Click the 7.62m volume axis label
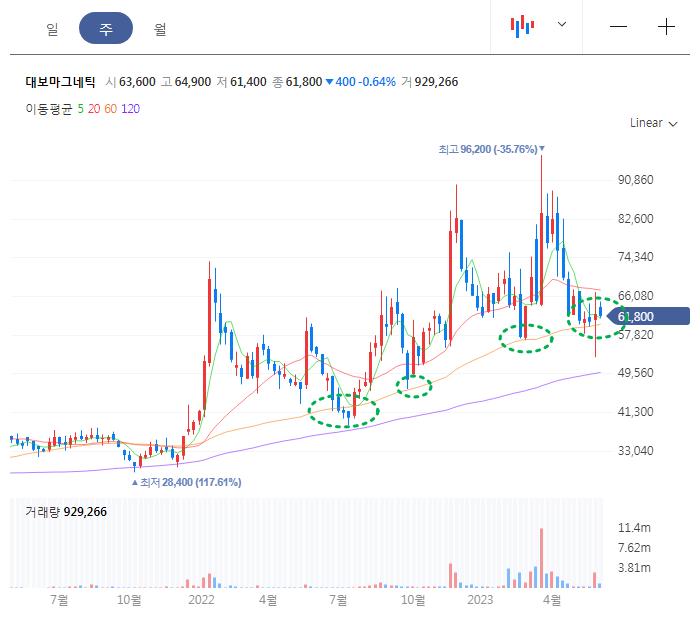This screenshot has width=691, height=624. [x=634, y=548]
